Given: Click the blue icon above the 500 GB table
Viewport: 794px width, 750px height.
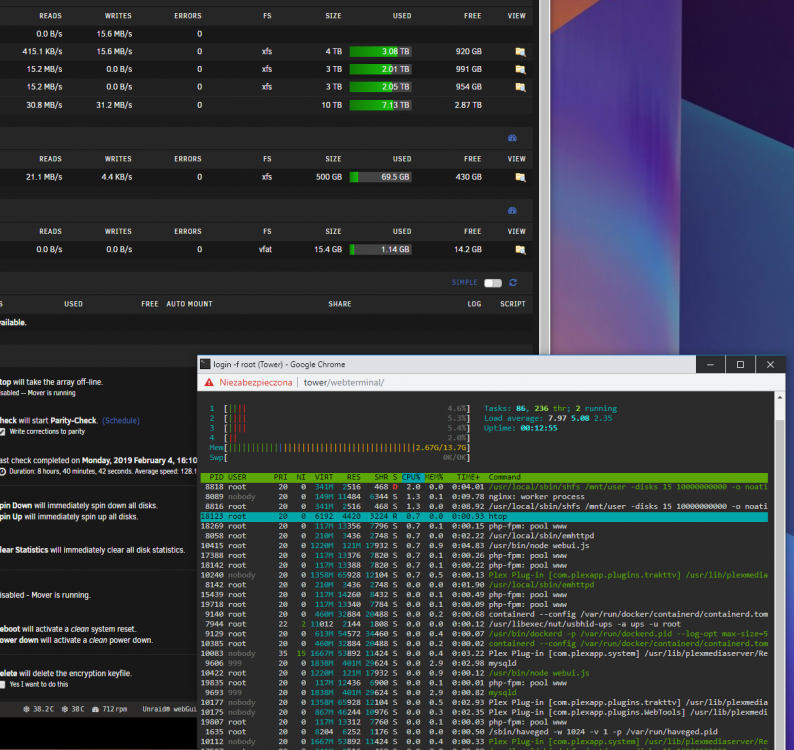Looking at the screenshot, I should [512, 138].
